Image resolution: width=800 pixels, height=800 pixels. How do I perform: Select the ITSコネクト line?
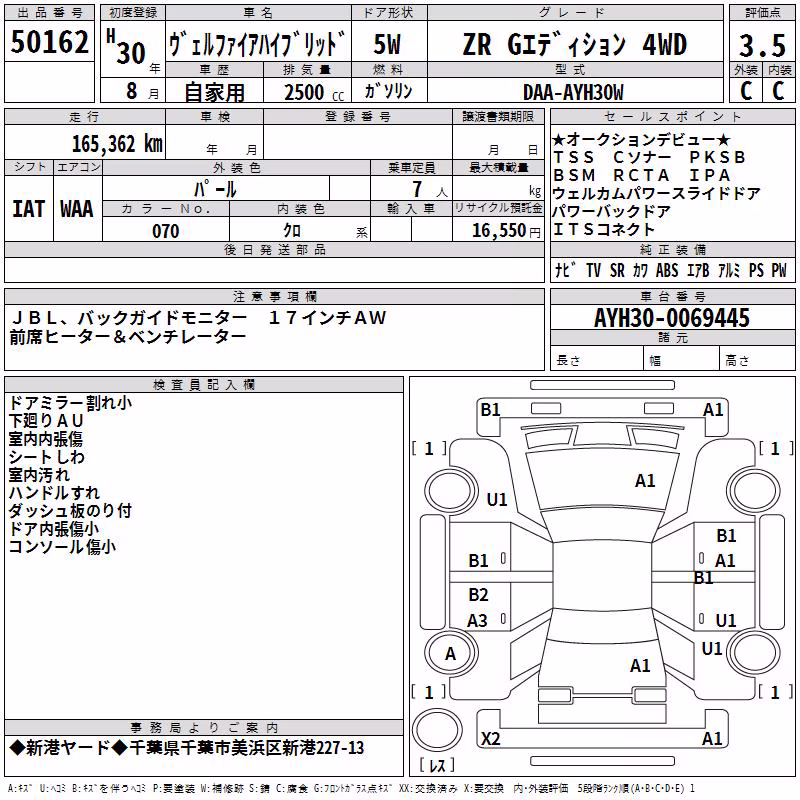tap(604, 229)
